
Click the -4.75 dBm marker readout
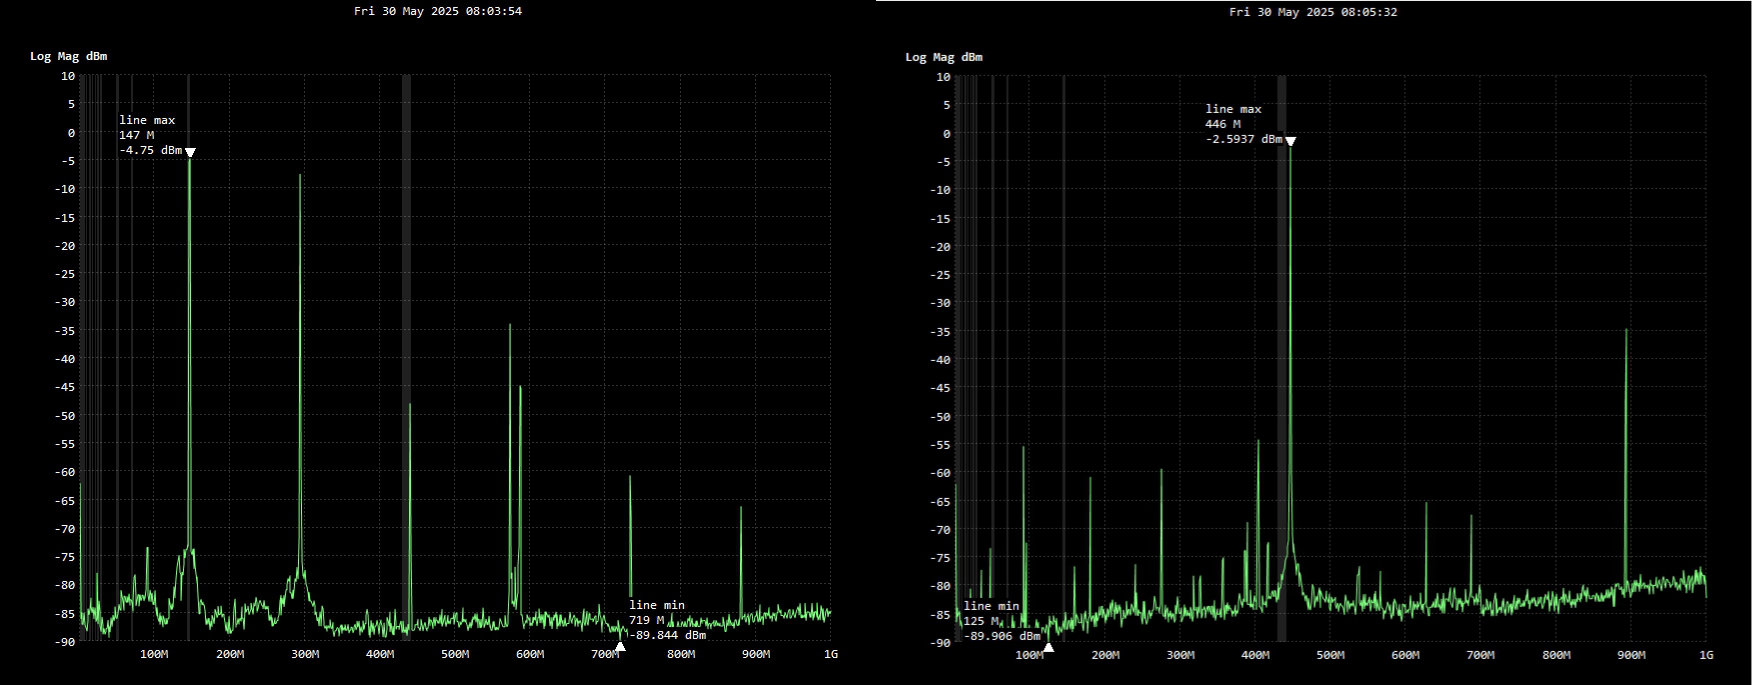[150, 151]
